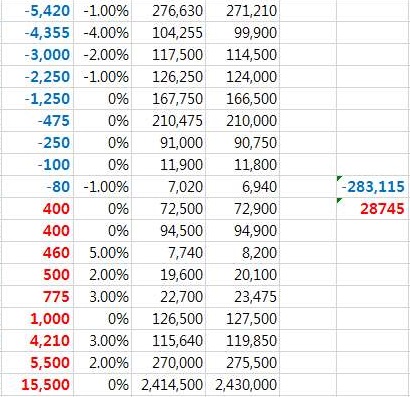410x397 pixels.
Task: Select the 126,250 cell
Action: pos(168,77)
